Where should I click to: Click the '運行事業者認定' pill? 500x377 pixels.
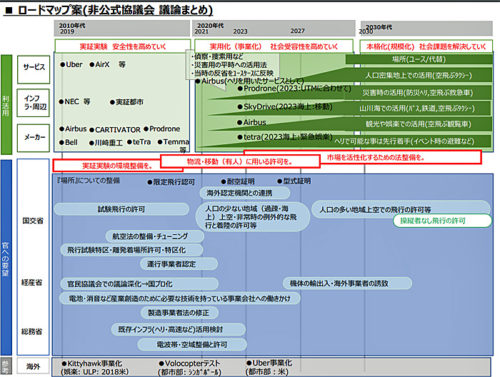[179, 264]
